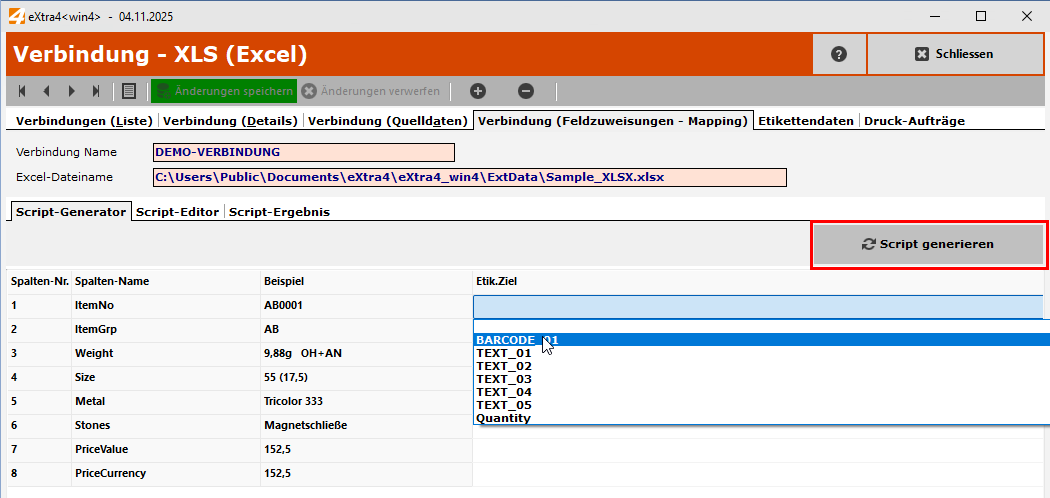Image resolution: width=1050 pixels, height=498 pixels.
Task: Go to first record navigation icon
Action: point(22,91)
